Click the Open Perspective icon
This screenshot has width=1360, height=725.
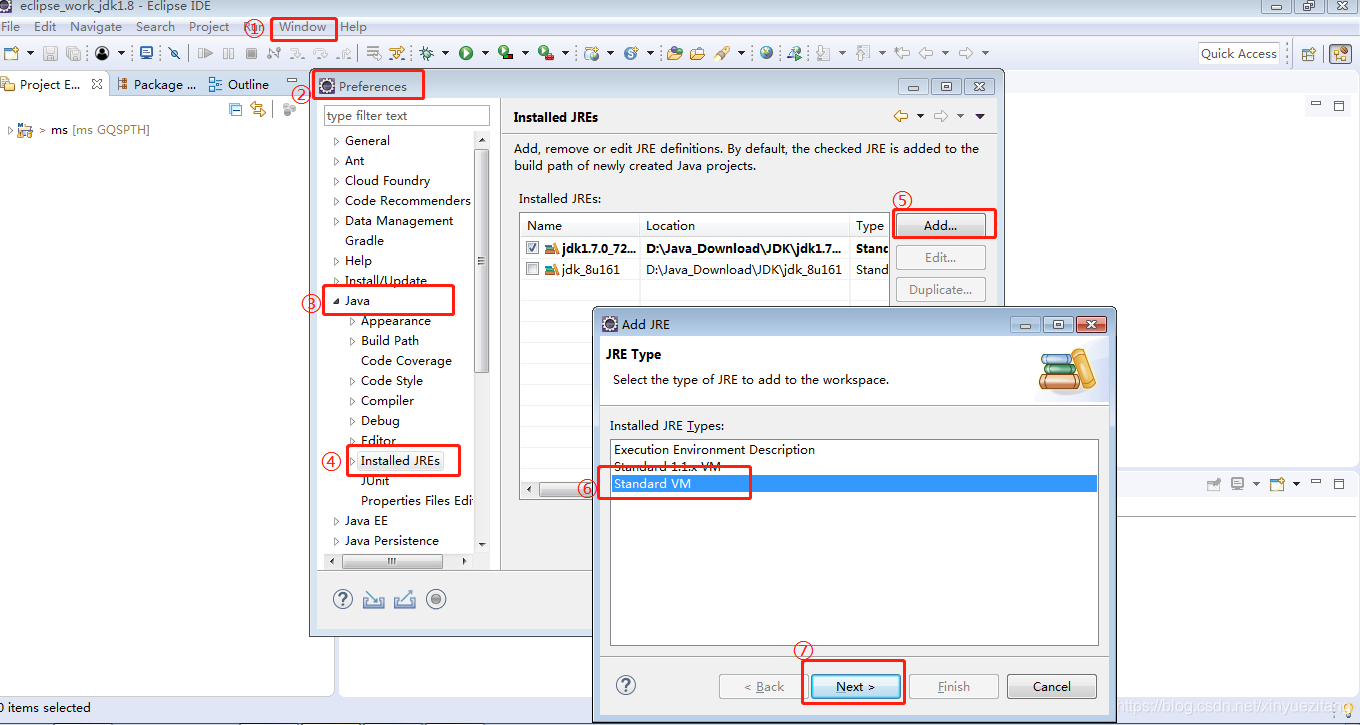click(1308, 54)
